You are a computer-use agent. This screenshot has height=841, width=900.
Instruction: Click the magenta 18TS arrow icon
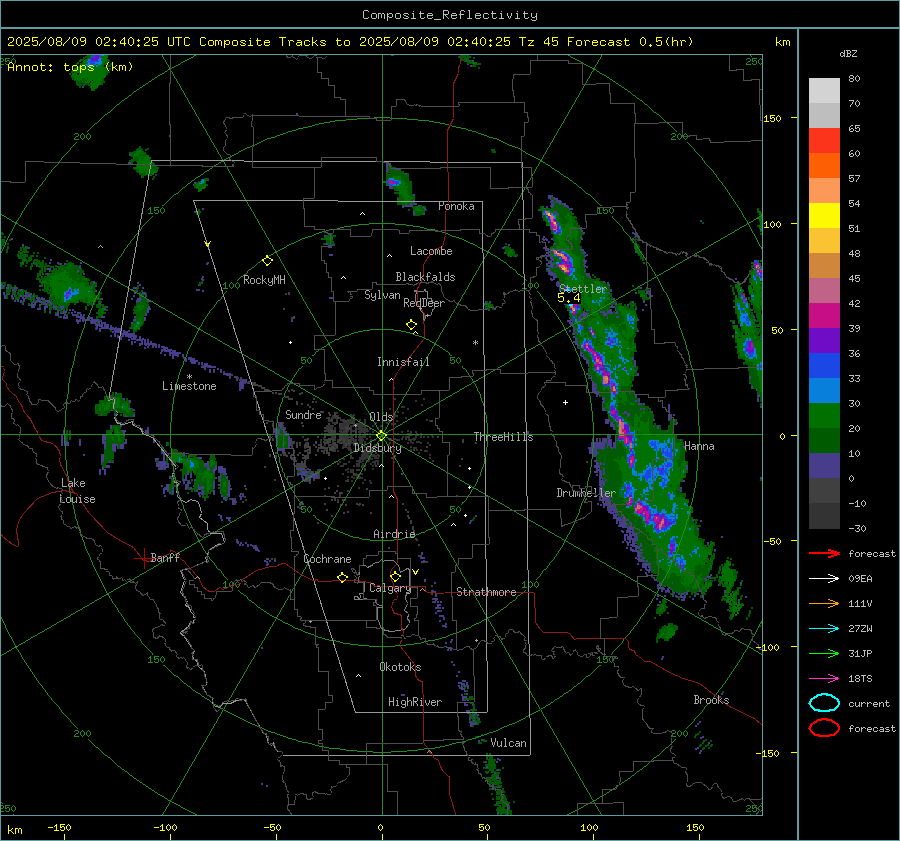[x=824, y=679]
